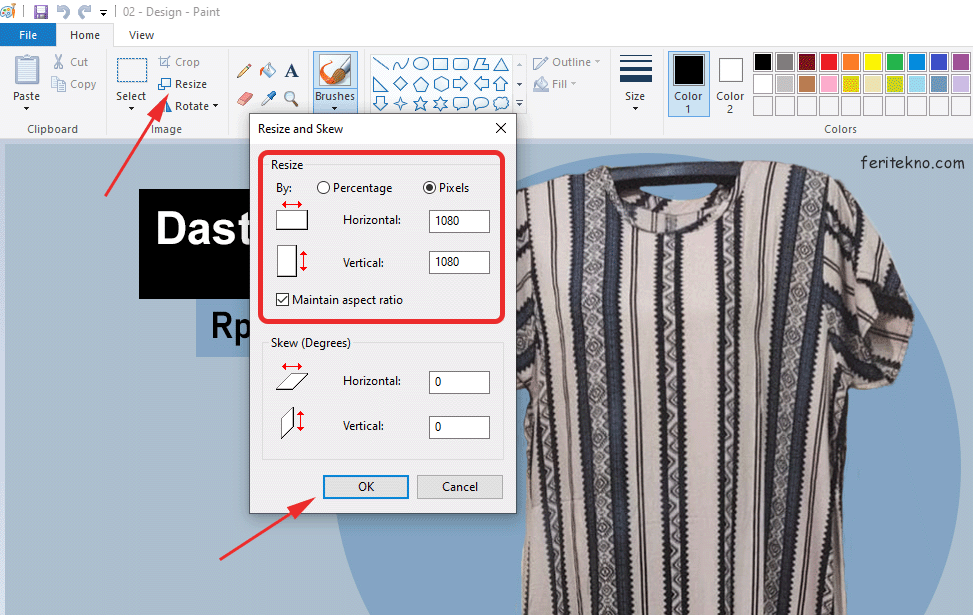Select the Magnifier tool
The height and width of the screenshot is (615, 973).
click(x=291, y=99)
